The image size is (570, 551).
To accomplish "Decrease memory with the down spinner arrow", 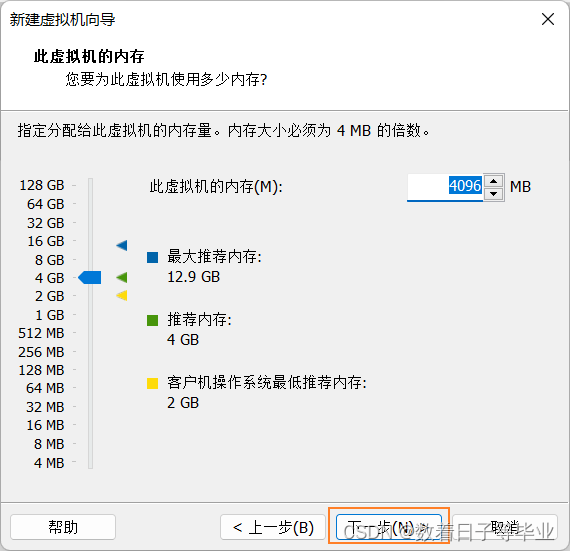I will [493, 194].
